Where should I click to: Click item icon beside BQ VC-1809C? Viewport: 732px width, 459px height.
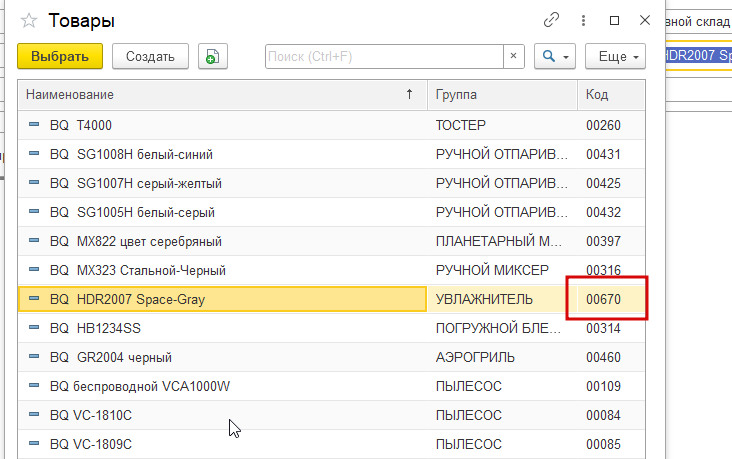coord(34,443)
